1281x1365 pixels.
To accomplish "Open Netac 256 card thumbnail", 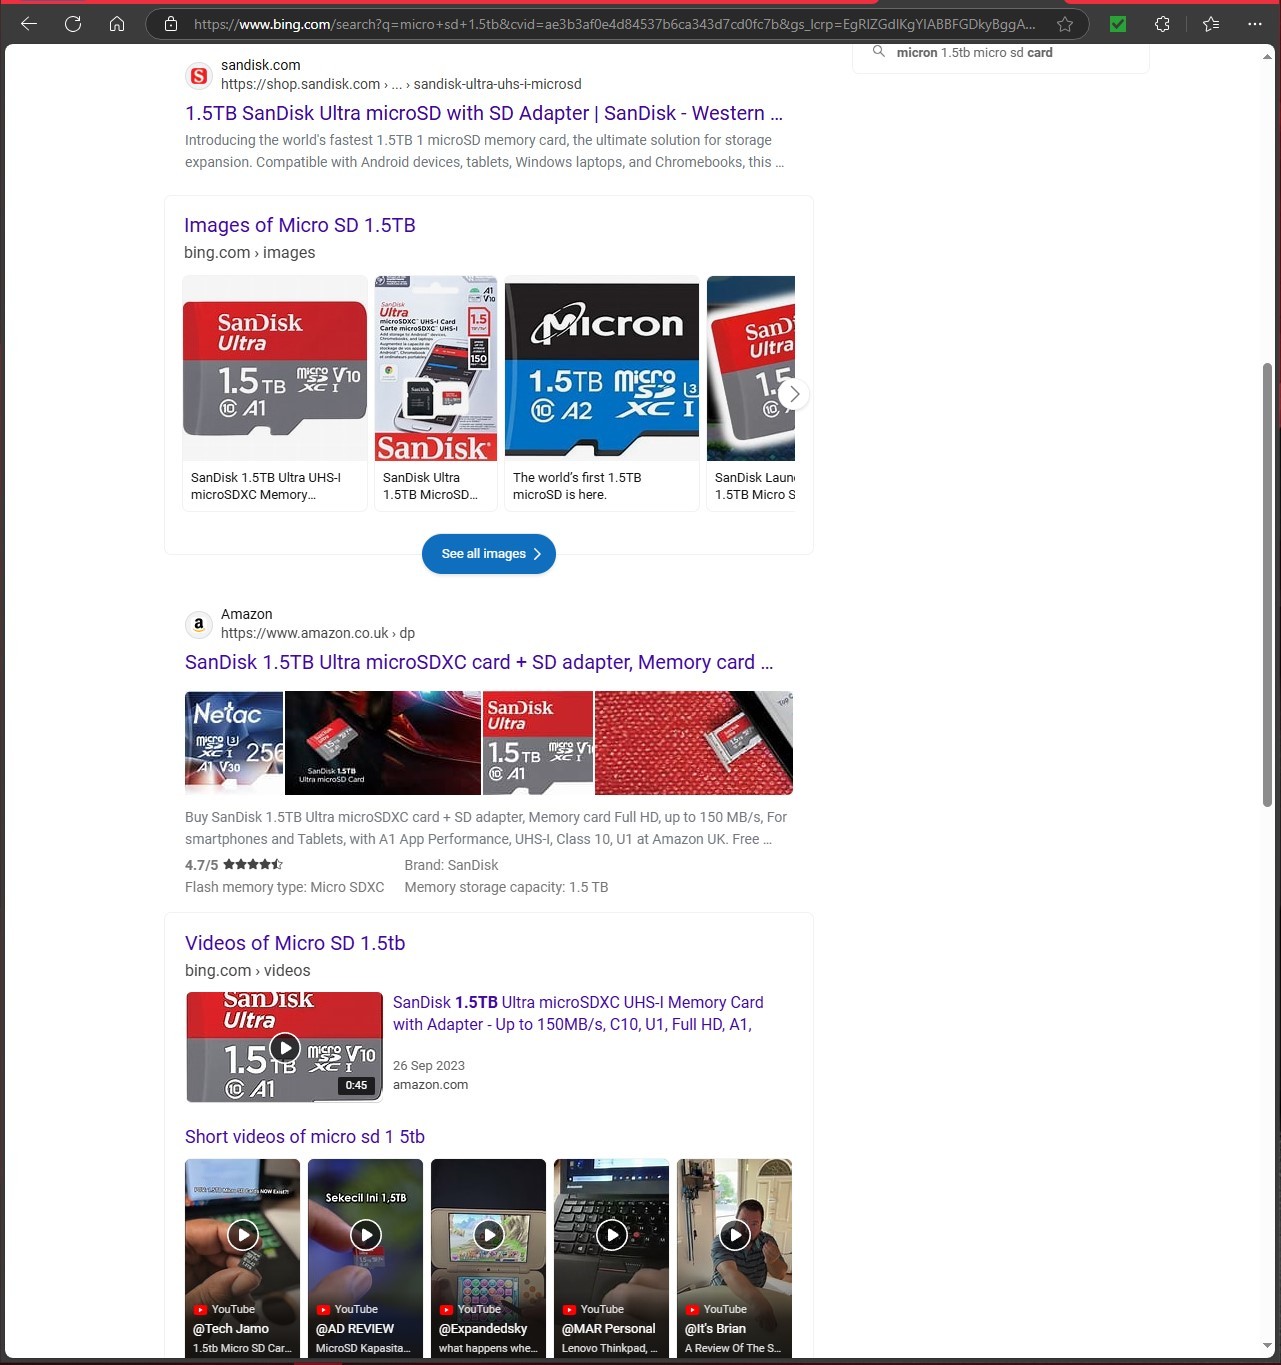I will (234, 743).
